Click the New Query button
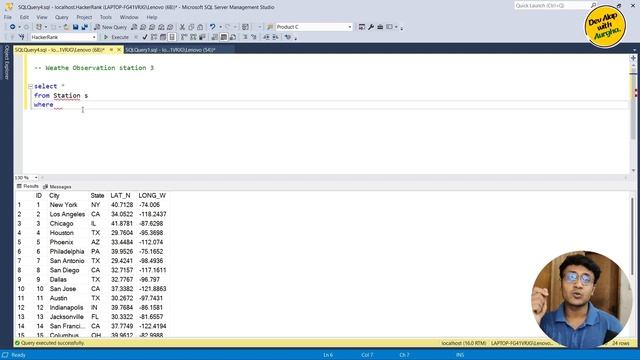Viewport: 640px width, 360px height. 111,27
